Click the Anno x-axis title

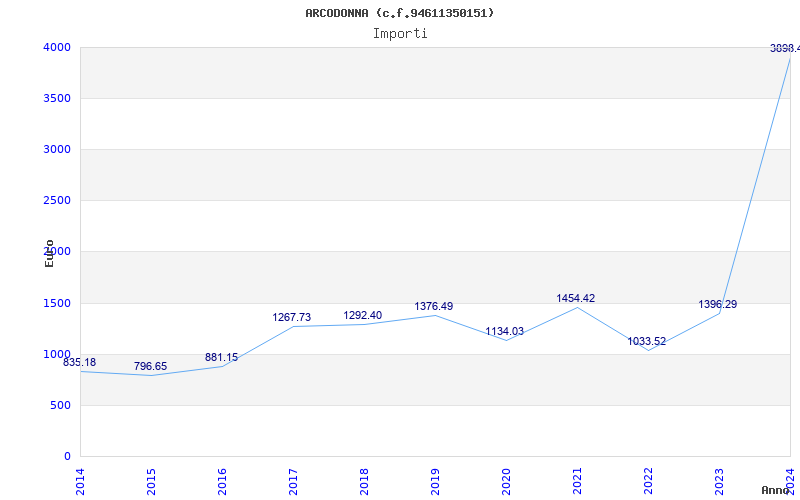776,491
